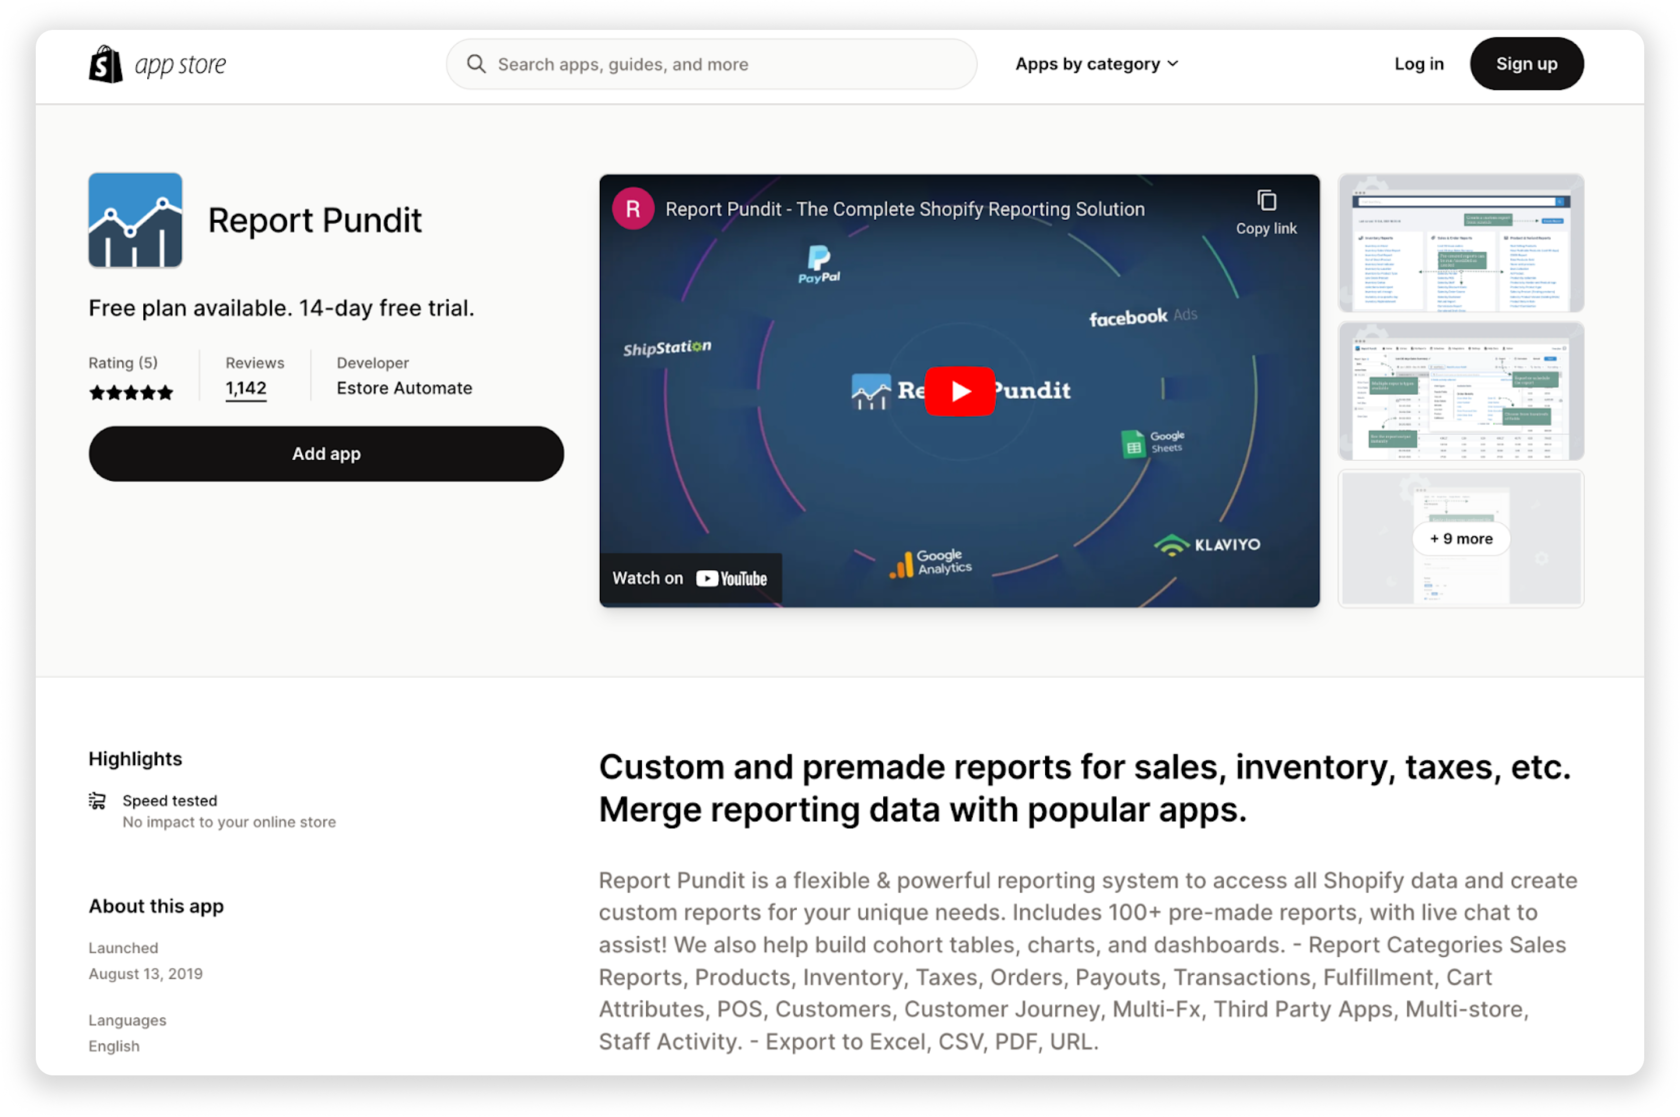This screenshot has height=1117, width=1680.
Task: View the + 9 more screenshots
Action: 1460,538
